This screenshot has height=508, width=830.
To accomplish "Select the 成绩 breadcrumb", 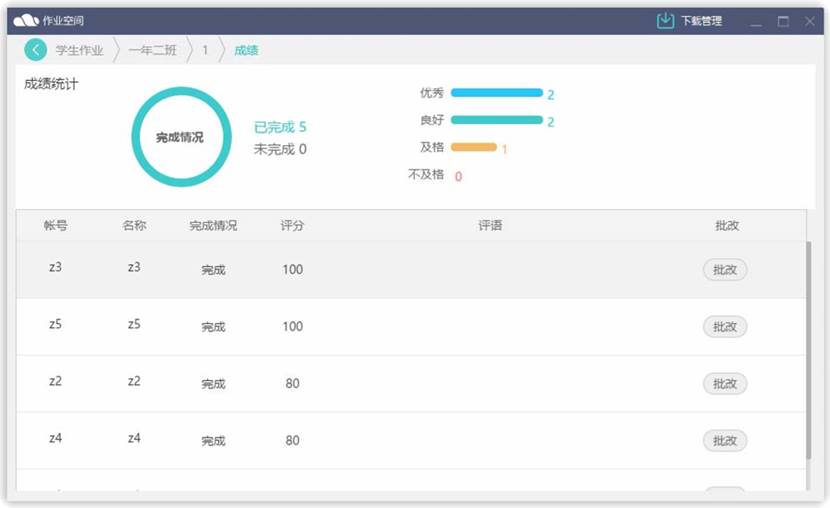I will pos(246,50).
